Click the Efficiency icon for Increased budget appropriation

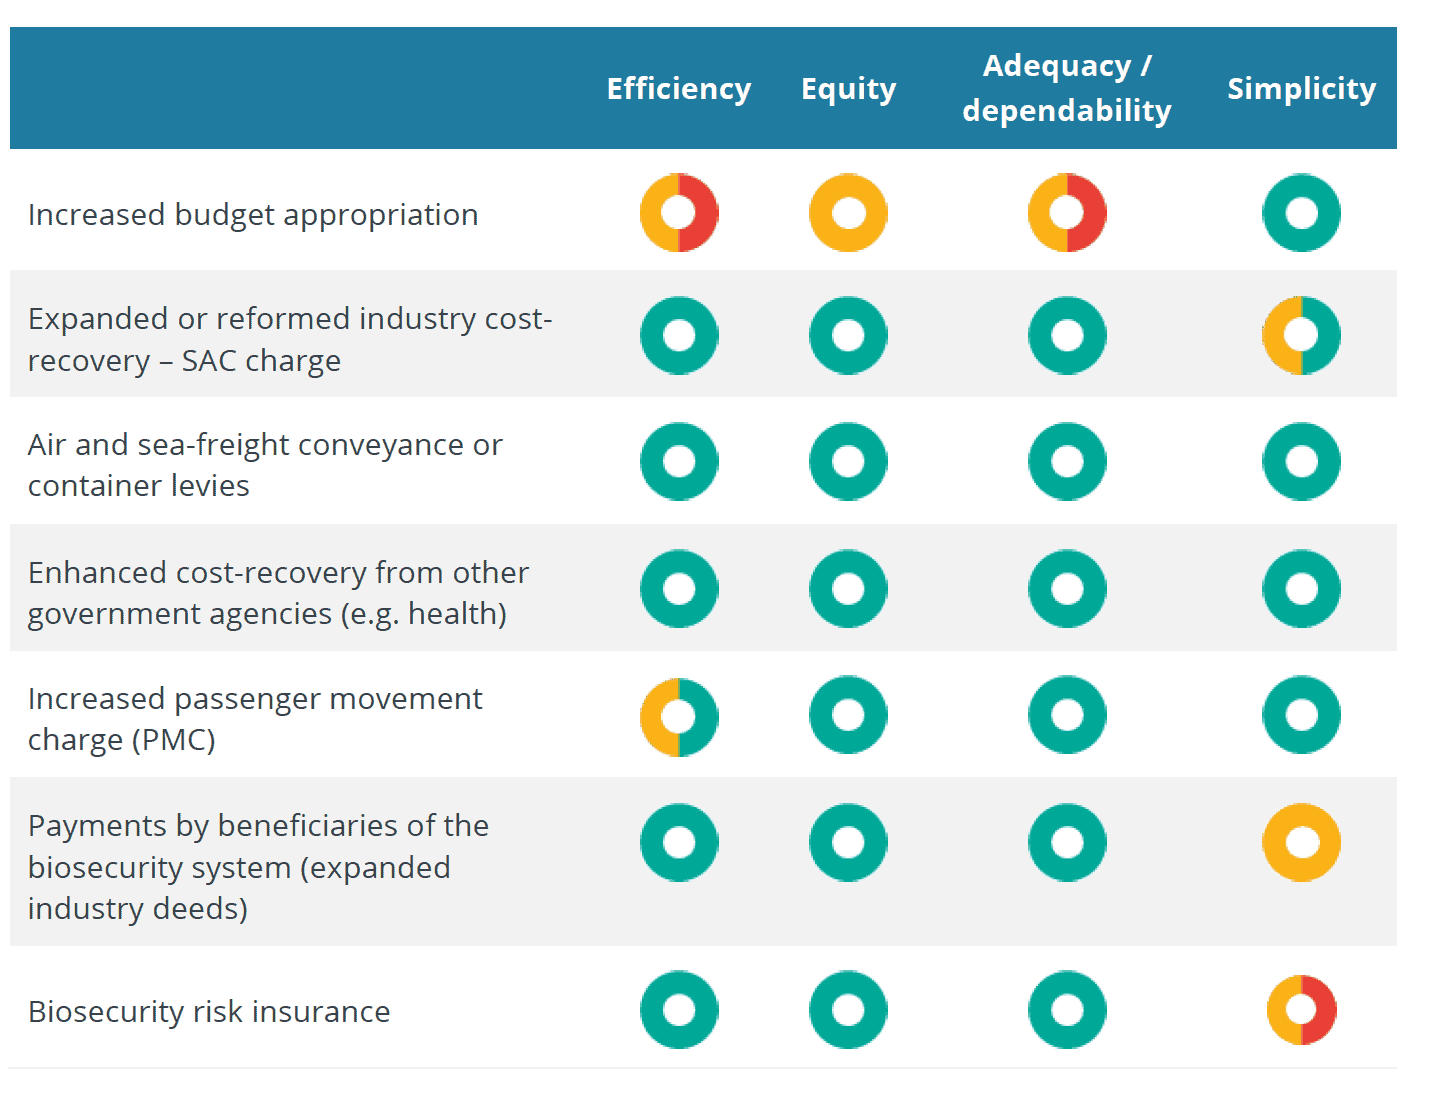click(x=679, y=213)
